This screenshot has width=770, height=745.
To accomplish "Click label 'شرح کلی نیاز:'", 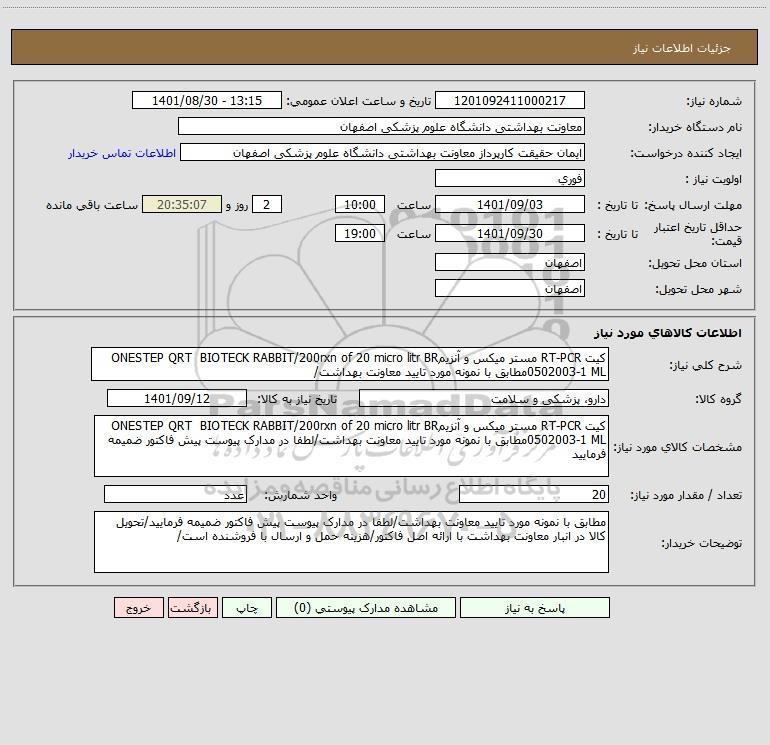I will (x=706, y=365).
